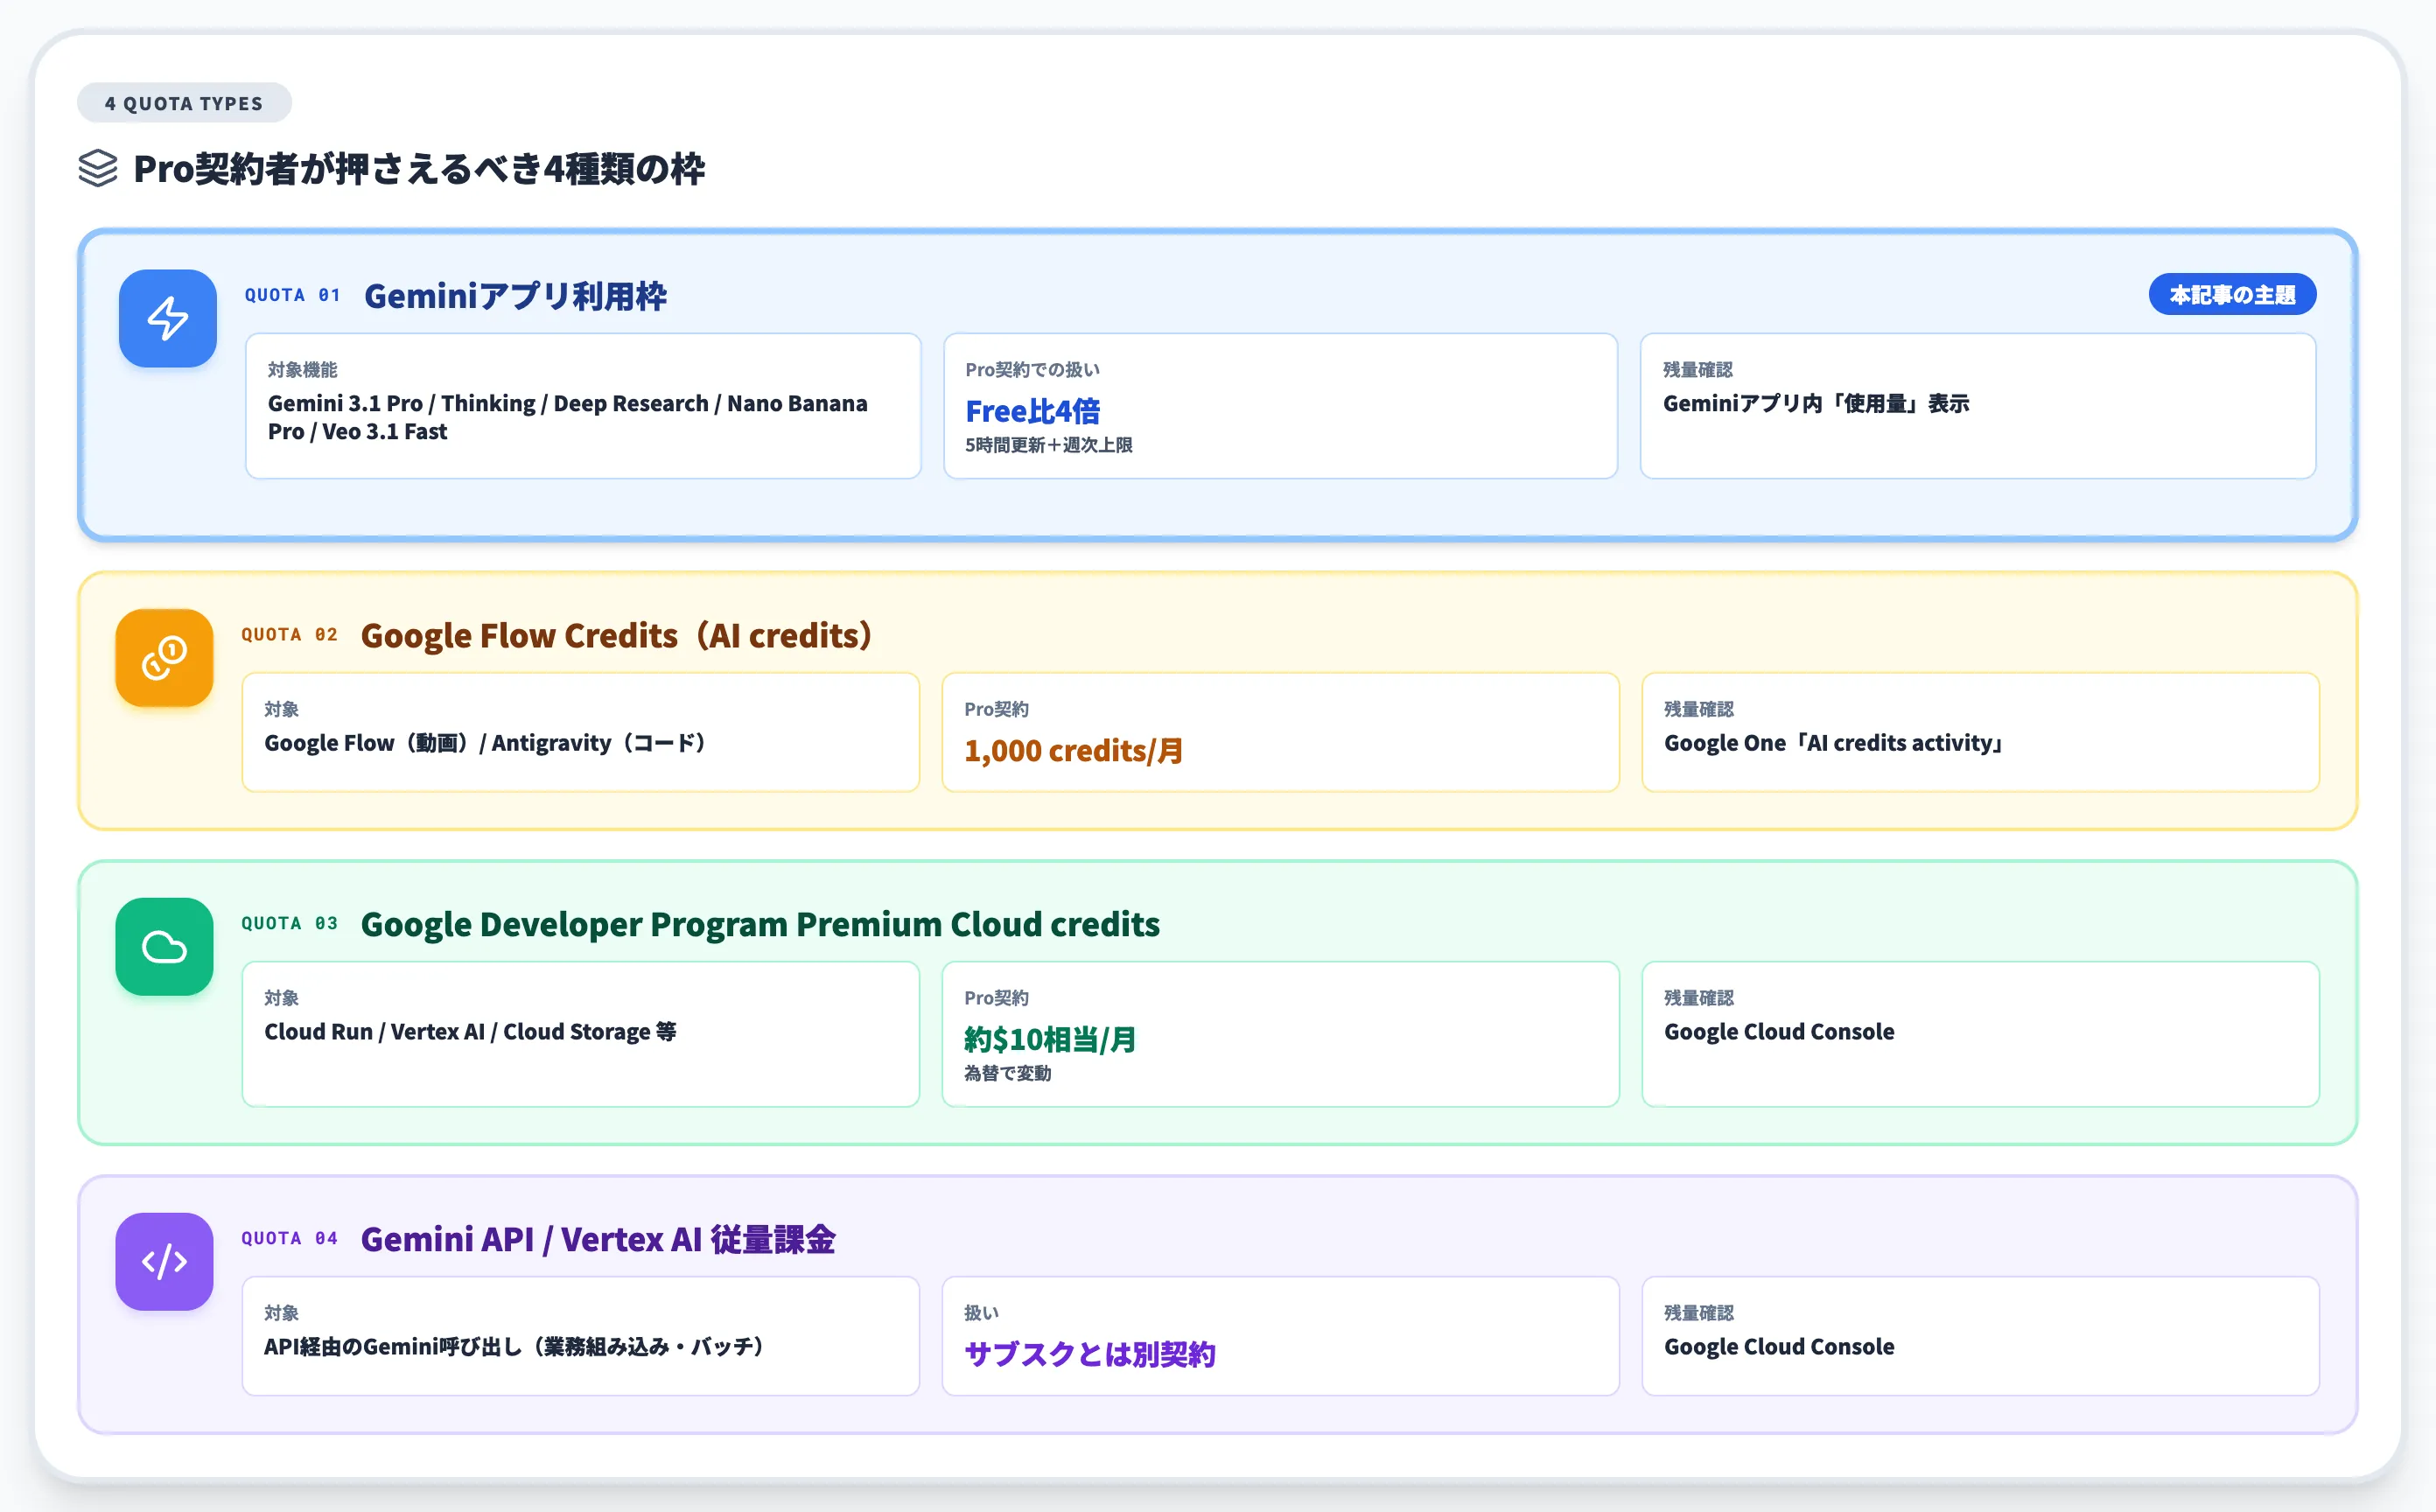Click the green cloud Quota 03 icon
Image resolution: width=2436 pixels, height=1512 pixels.
point(164,946)
